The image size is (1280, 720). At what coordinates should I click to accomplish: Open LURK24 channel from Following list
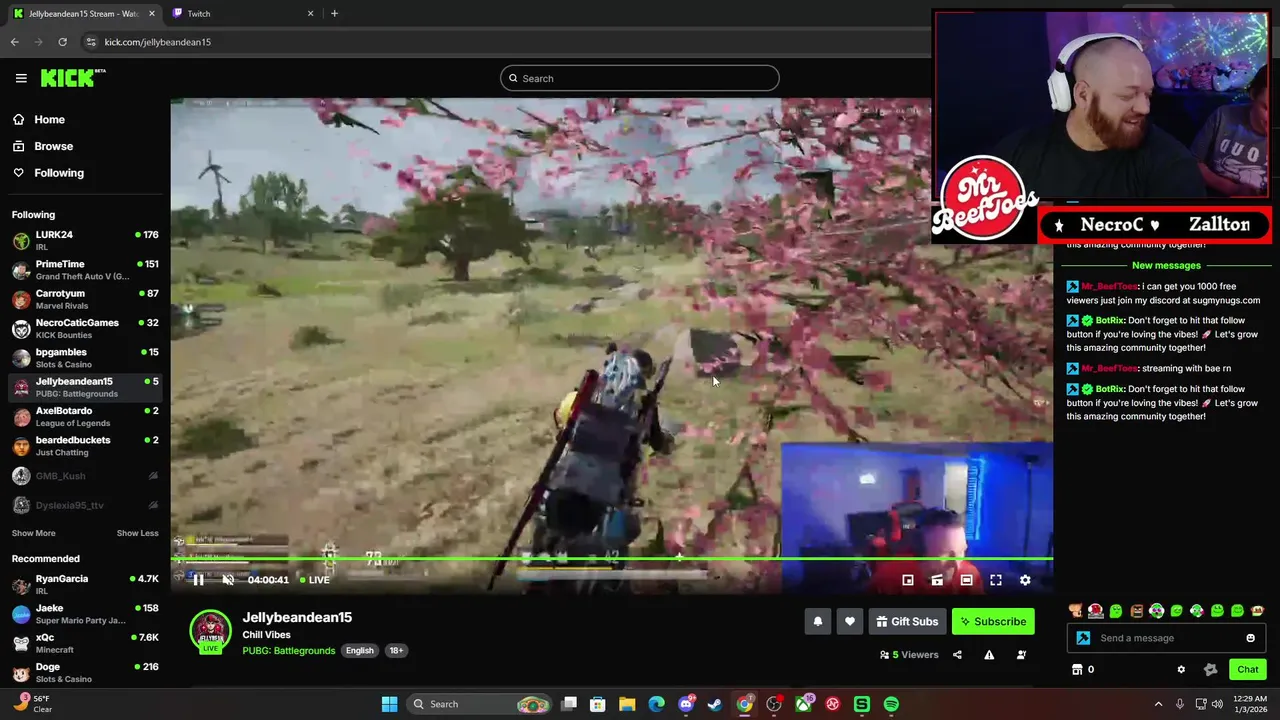pyautogui.click(x=85, y=240)
